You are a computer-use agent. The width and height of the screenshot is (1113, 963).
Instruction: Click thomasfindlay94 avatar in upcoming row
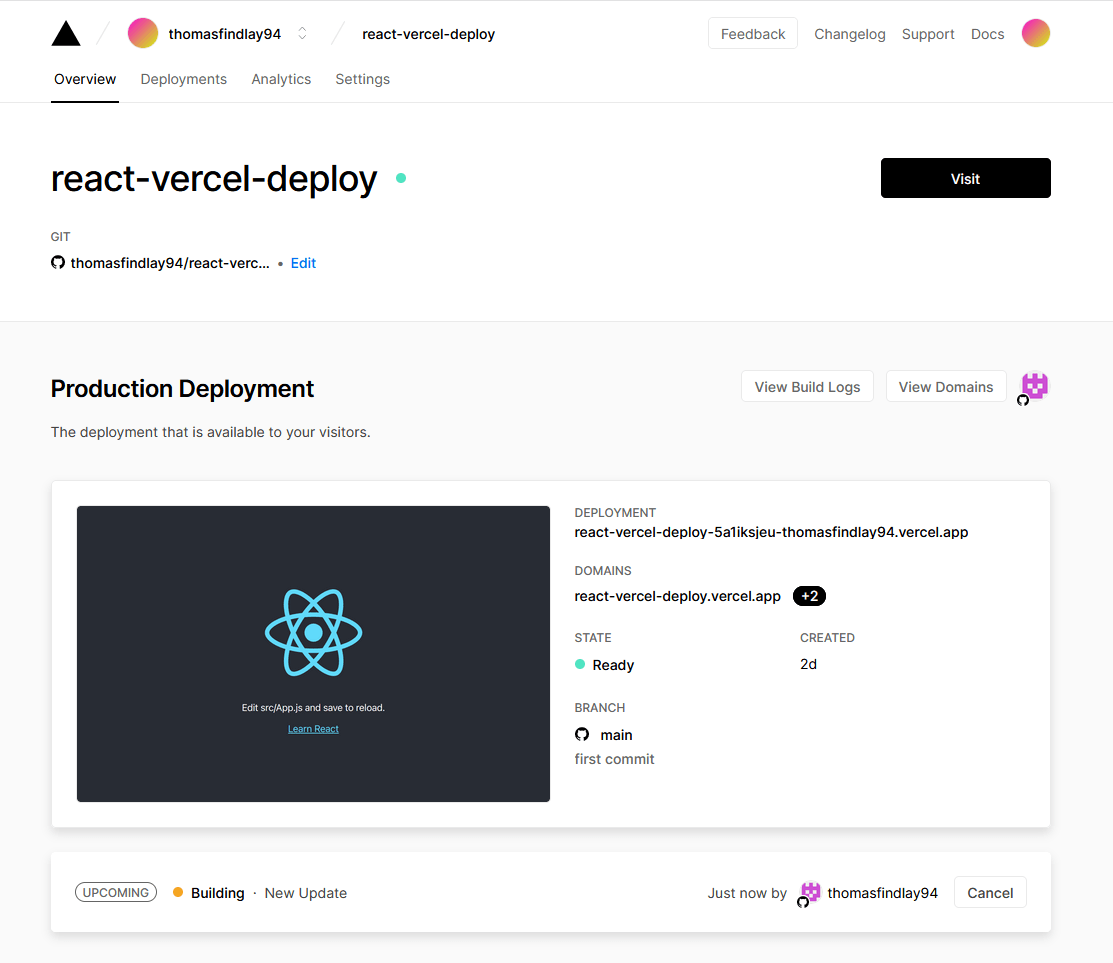click(809, 893)
